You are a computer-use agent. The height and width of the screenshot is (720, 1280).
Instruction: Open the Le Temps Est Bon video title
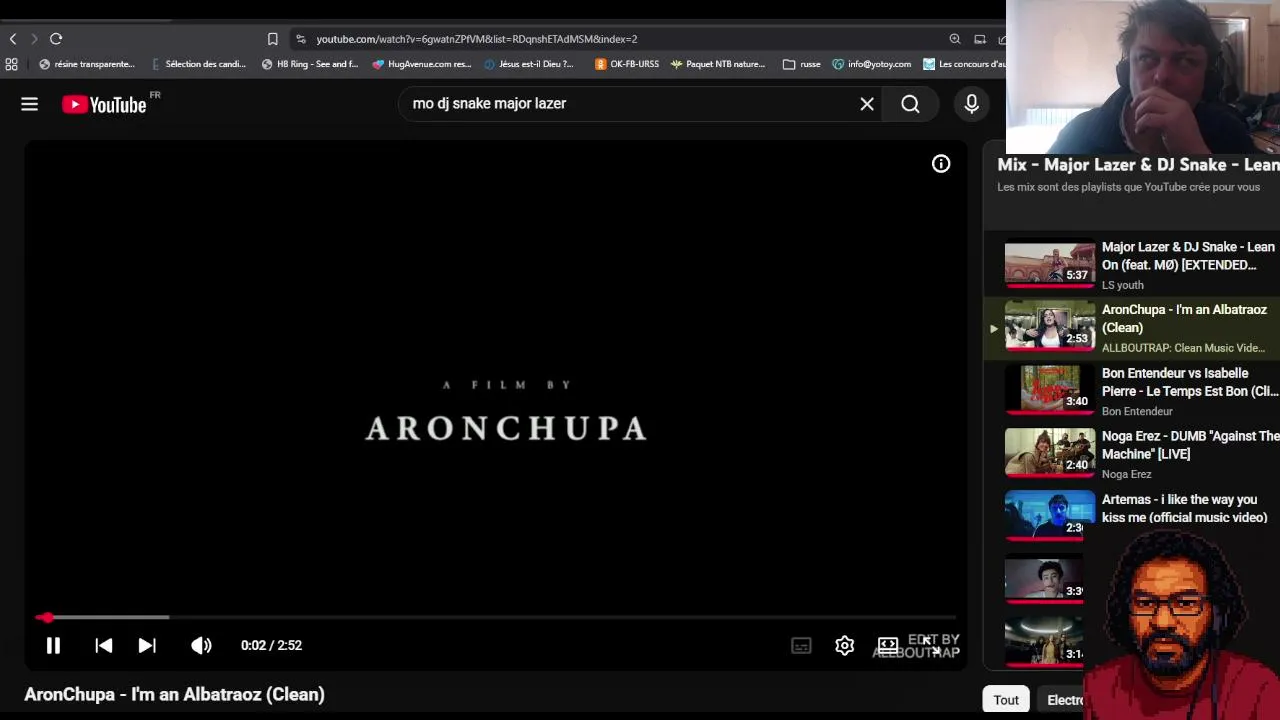[1190, 382]
